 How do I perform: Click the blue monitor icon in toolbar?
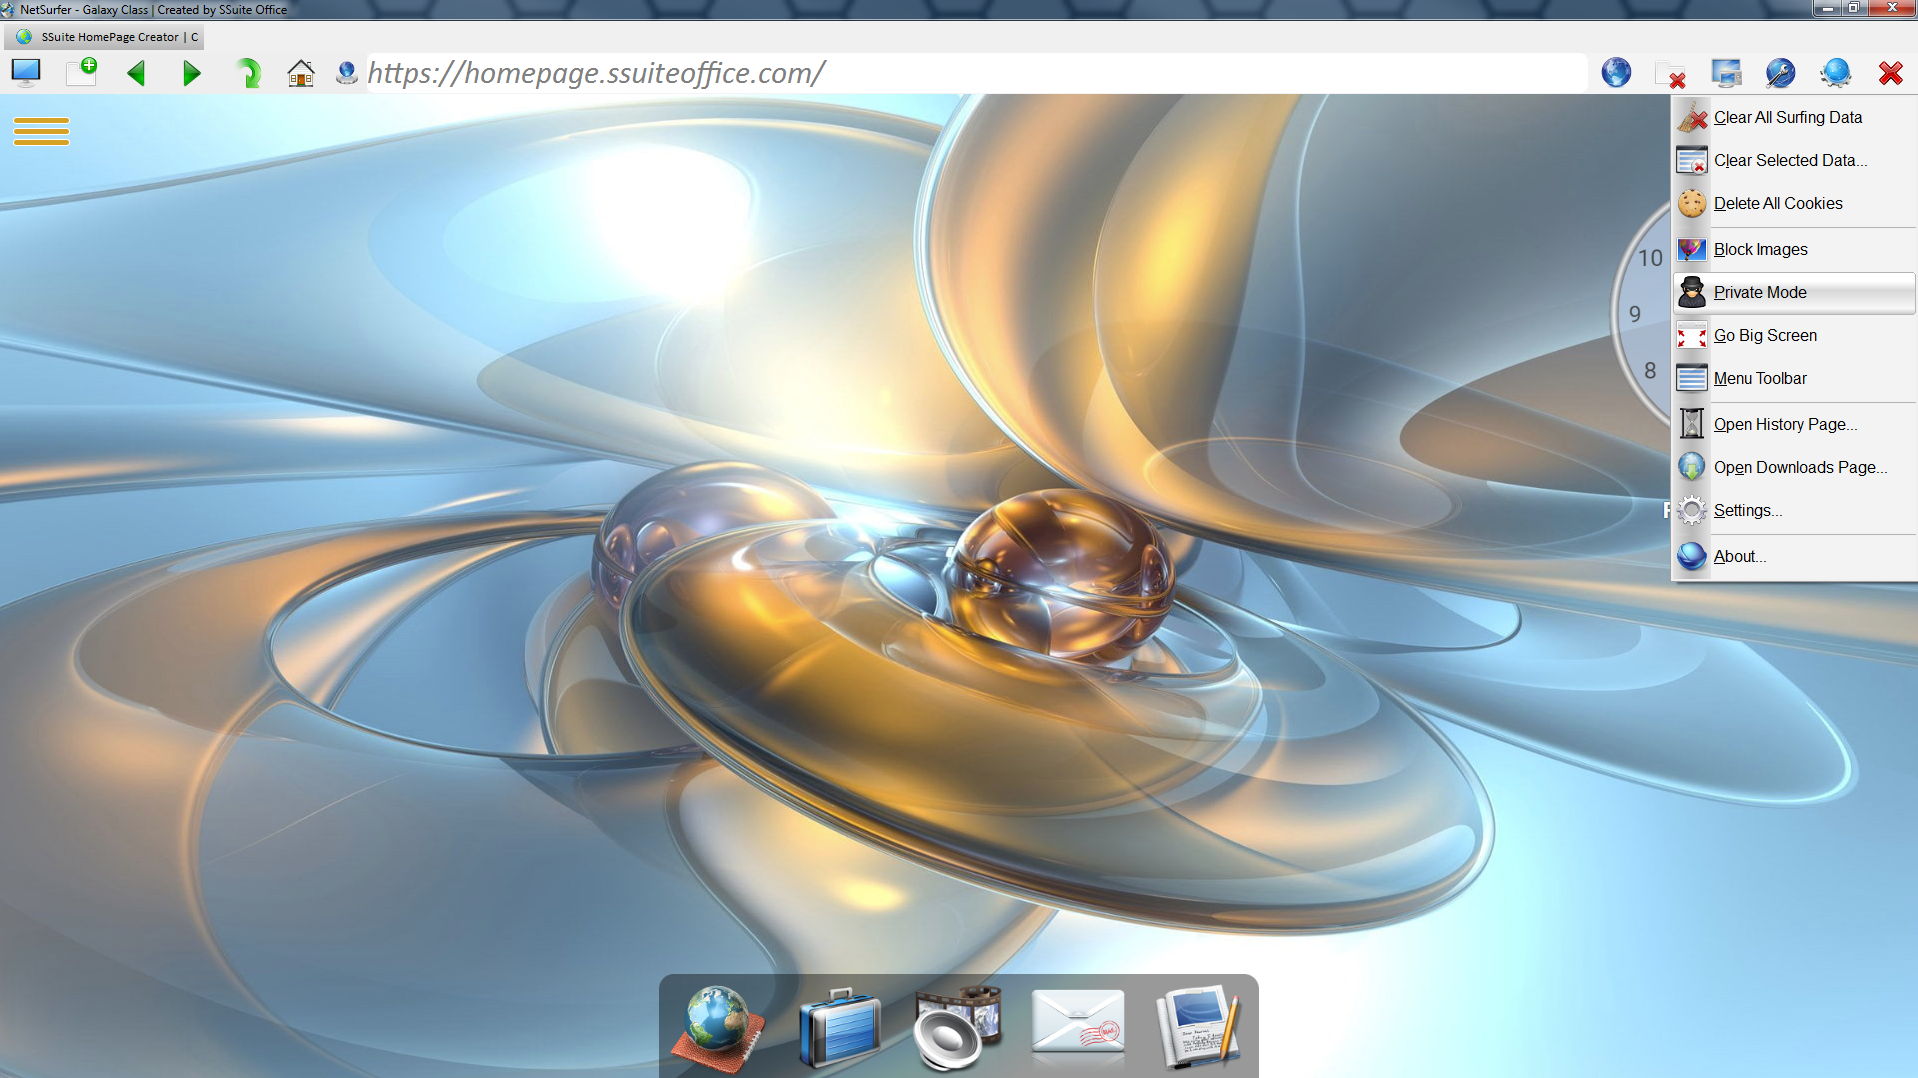click(x=26, y=73)
